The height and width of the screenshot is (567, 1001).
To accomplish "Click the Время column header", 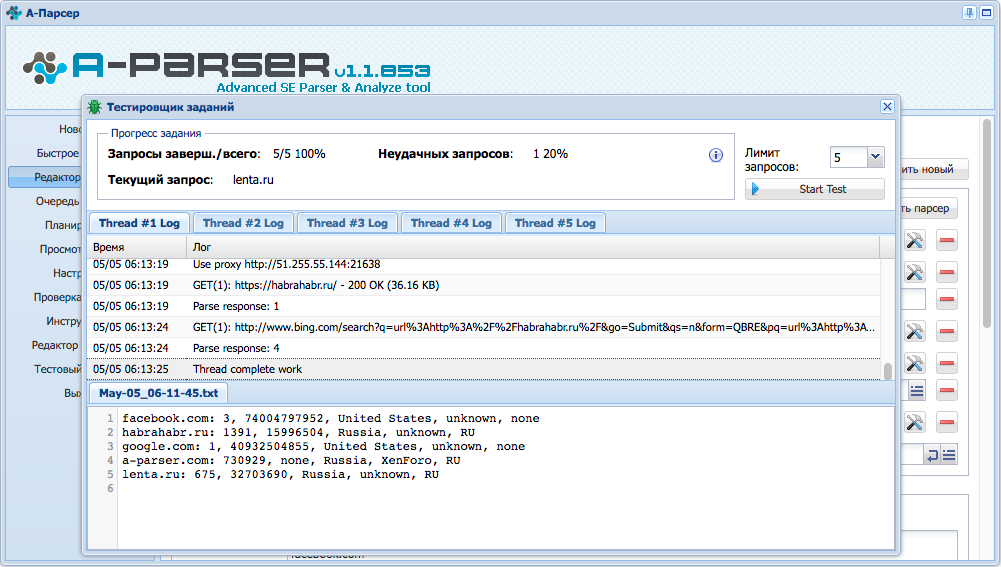I will [x=137, y=247].
